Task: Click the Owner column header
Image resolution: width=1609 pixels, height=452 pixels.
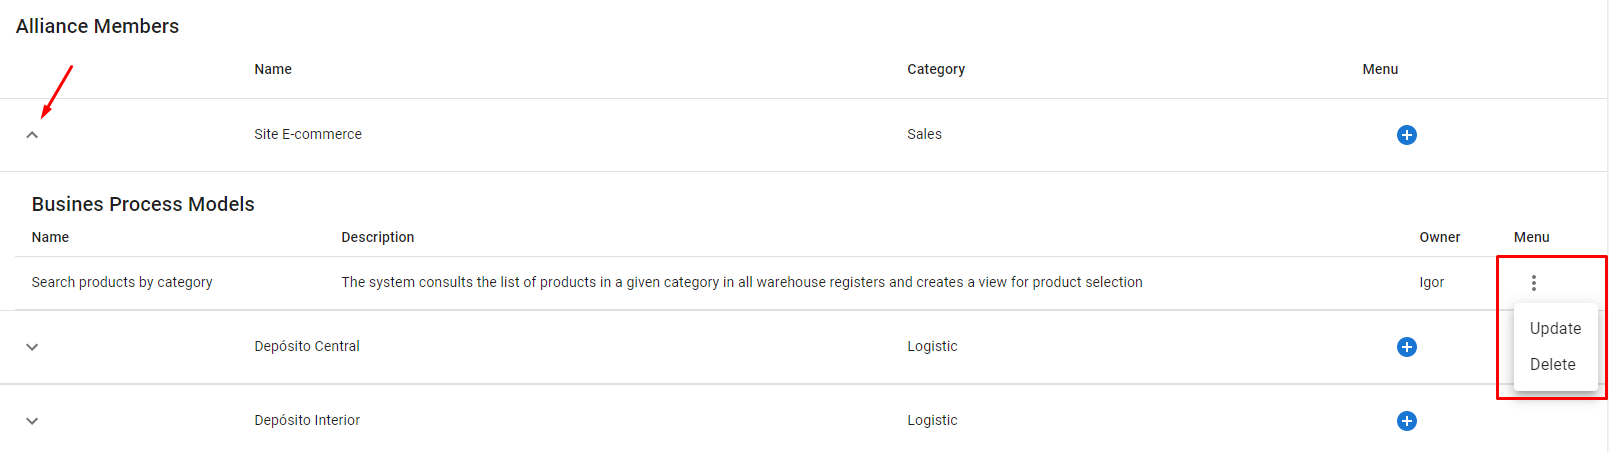Action: (1439, 237)
